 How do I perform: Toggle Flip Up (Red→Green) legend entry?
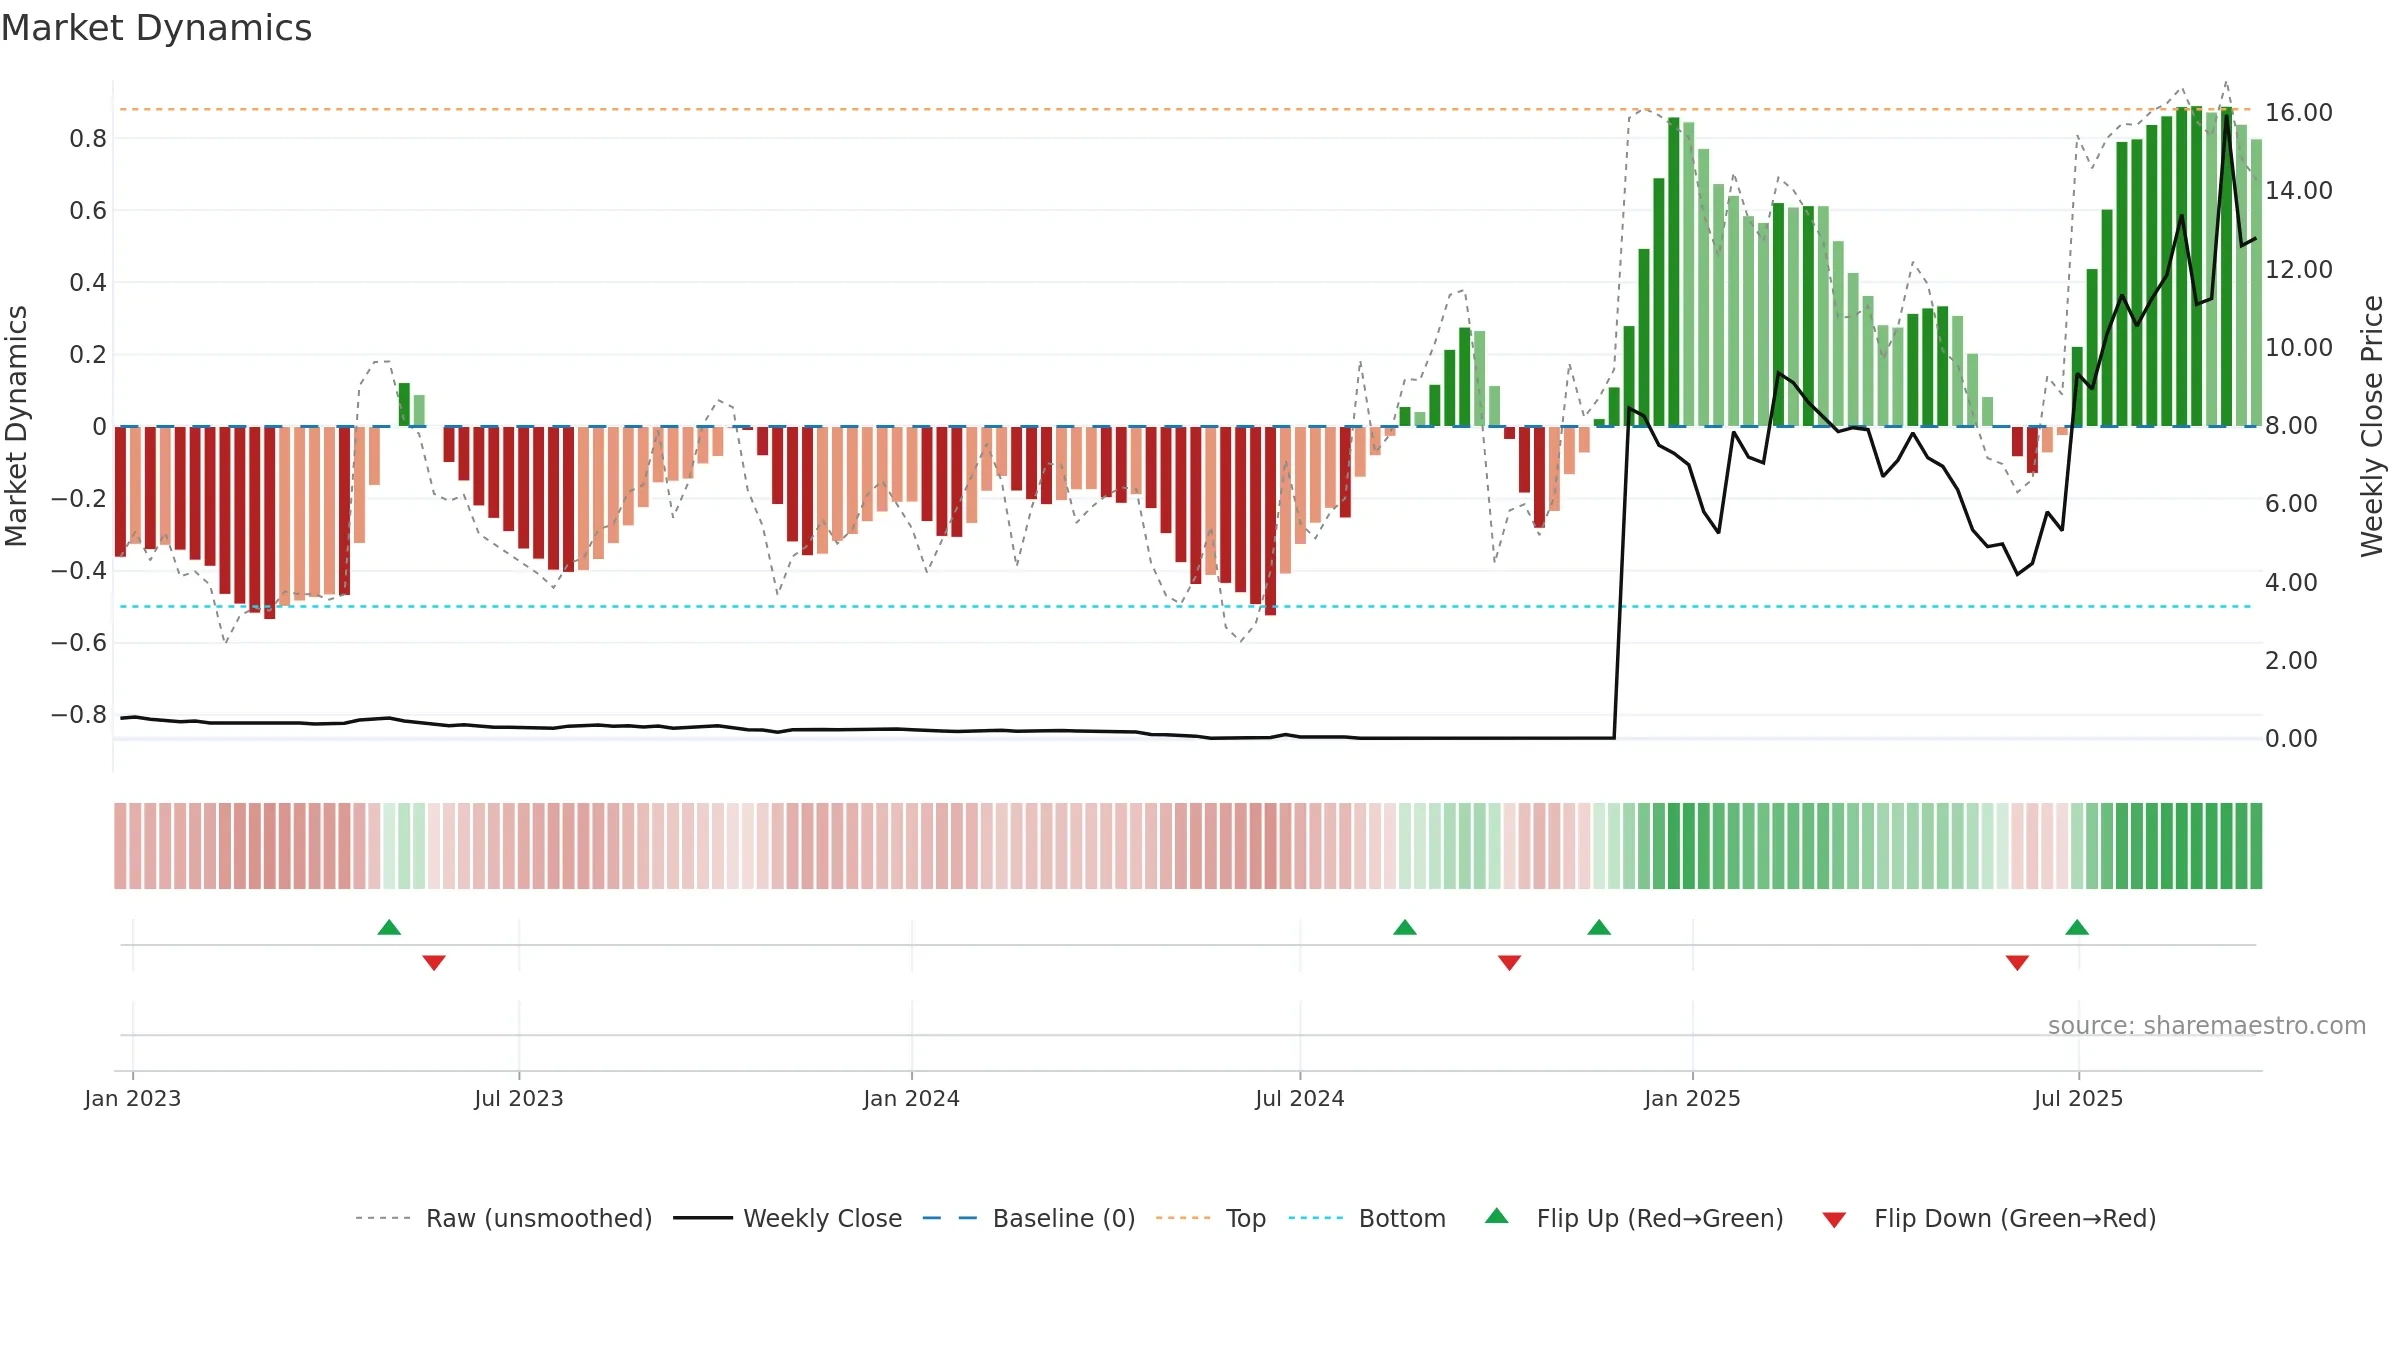click(1634, 1218)
